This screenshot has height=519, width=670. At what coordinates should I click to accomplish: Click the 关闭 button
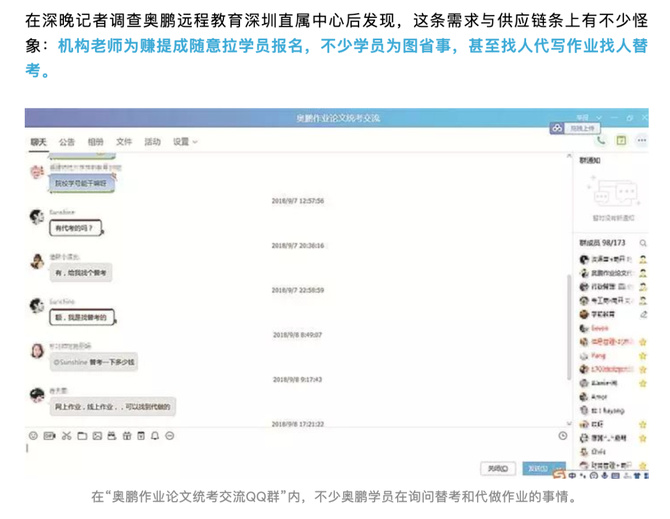(x=498, y=469)
